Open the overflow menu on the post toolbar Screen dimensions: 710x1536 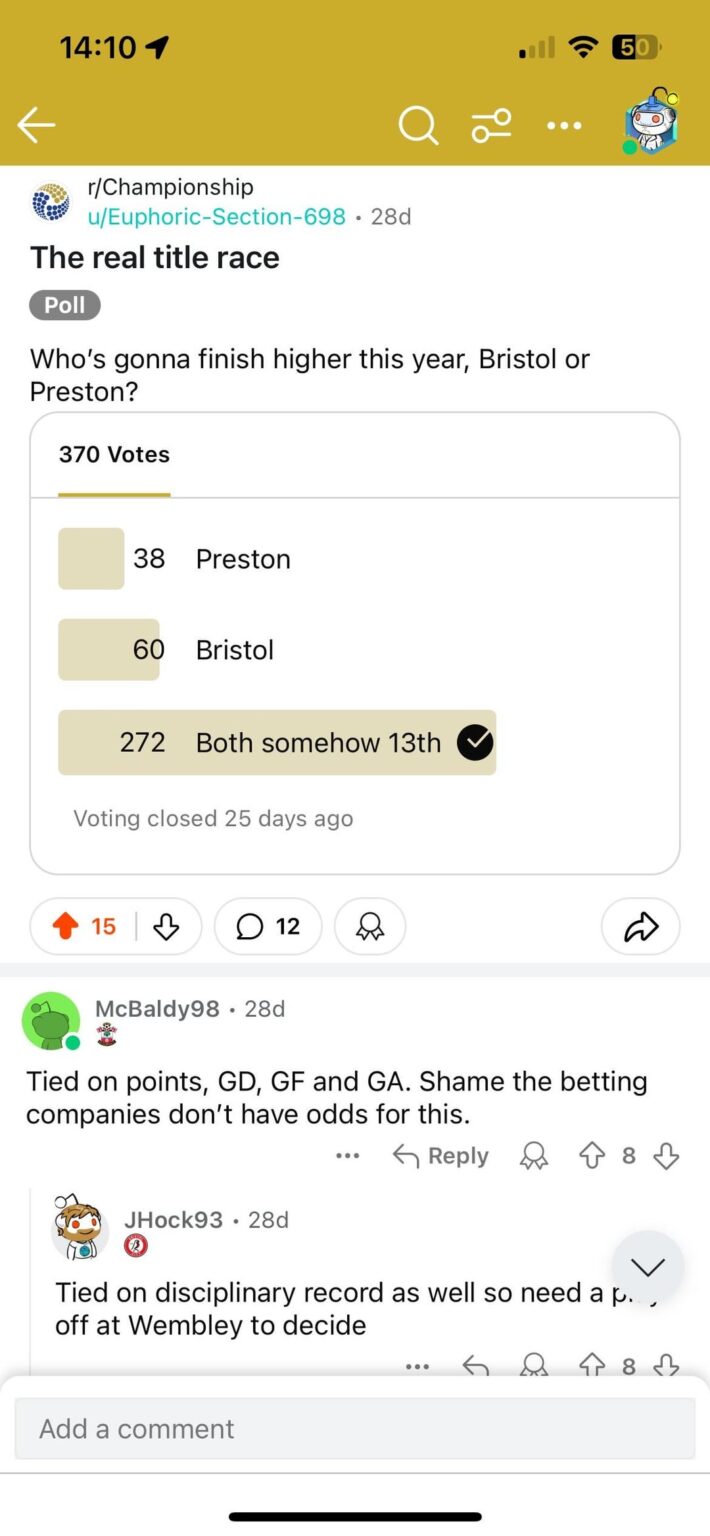564,125
